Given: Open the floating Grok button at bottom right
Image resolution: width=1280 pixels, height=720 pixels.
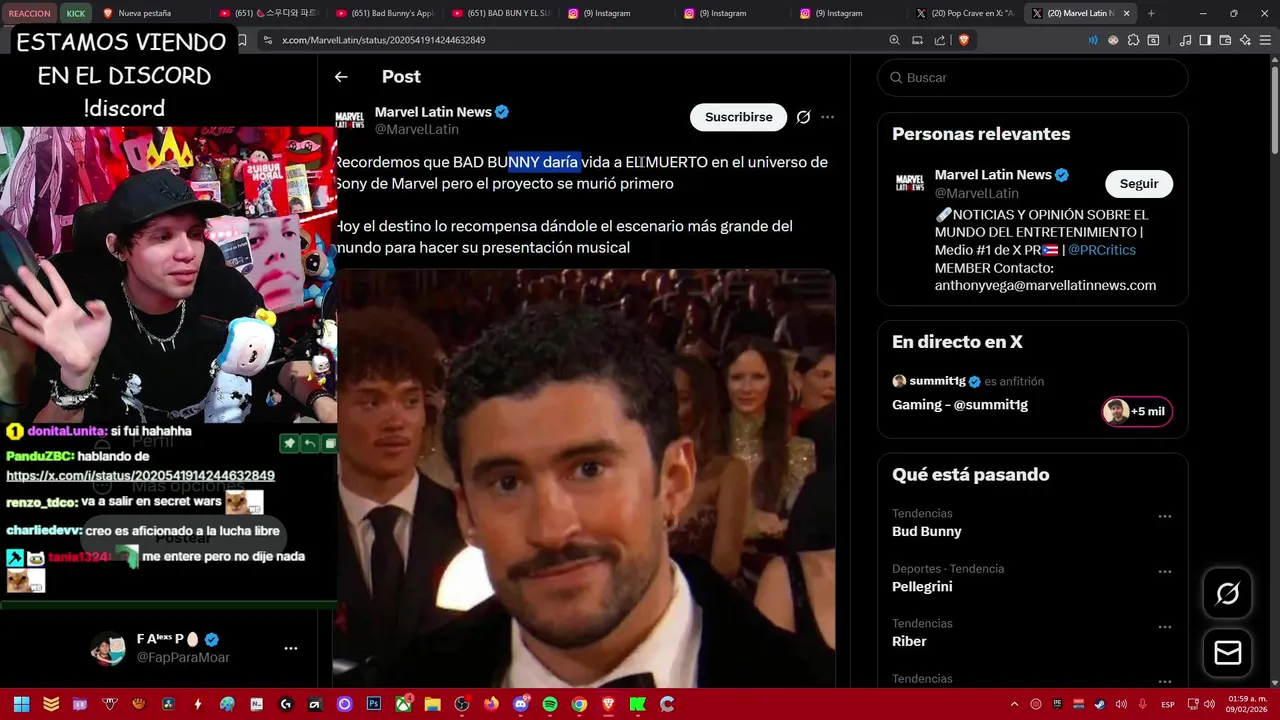Looking at the screenshot, I should (1227, 594).
